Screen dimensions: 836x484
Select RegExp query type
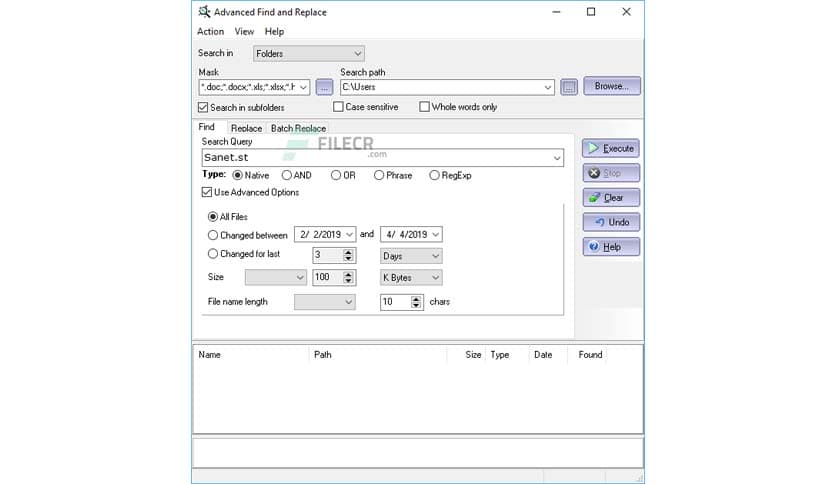point(434,175)
